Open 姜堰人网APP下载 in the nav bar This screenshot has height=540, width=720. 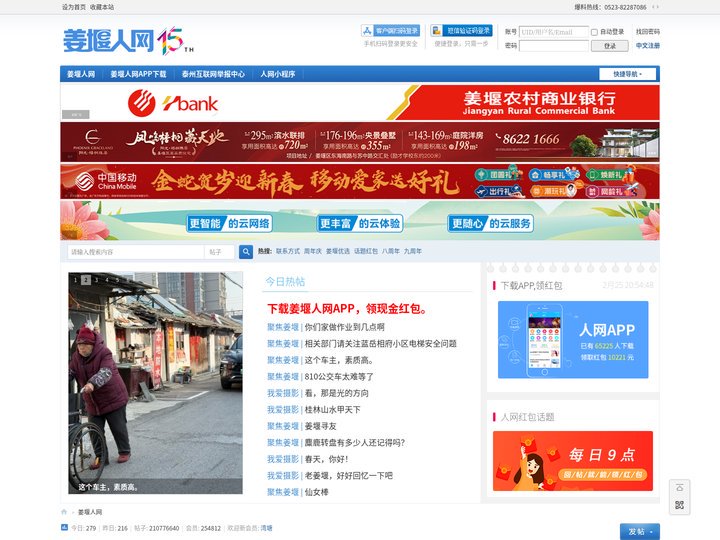point(138,74)
